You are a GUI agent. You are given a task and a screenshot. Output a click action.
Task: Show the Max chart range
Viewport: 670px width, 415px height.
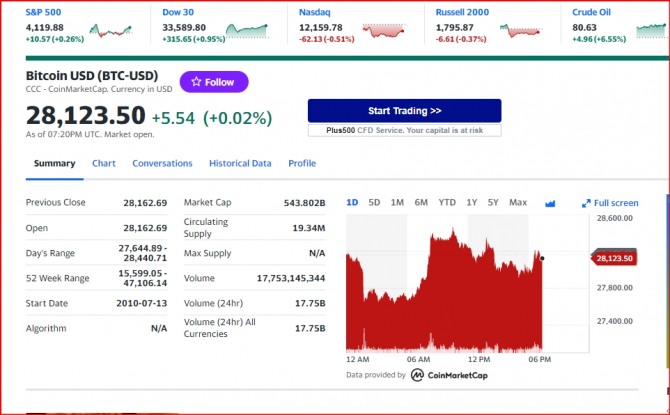pos(518,203)
